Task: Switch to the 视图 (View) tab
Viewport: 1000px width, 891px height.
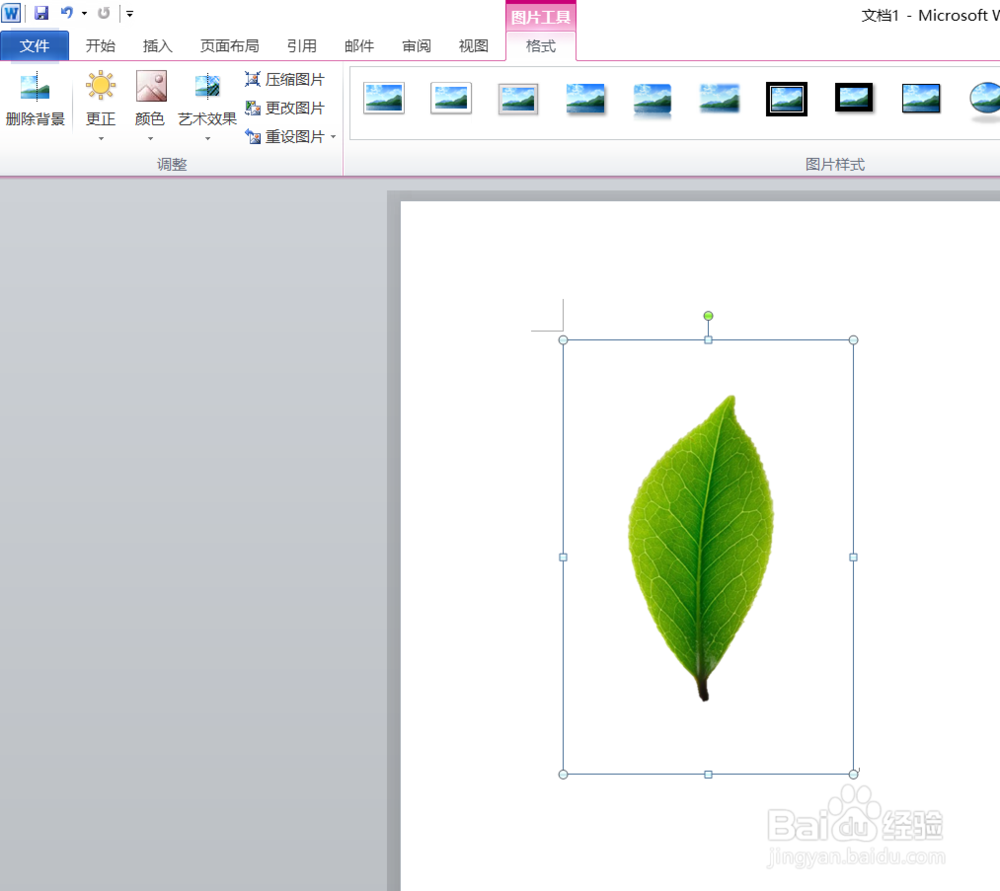Action: 474,46
